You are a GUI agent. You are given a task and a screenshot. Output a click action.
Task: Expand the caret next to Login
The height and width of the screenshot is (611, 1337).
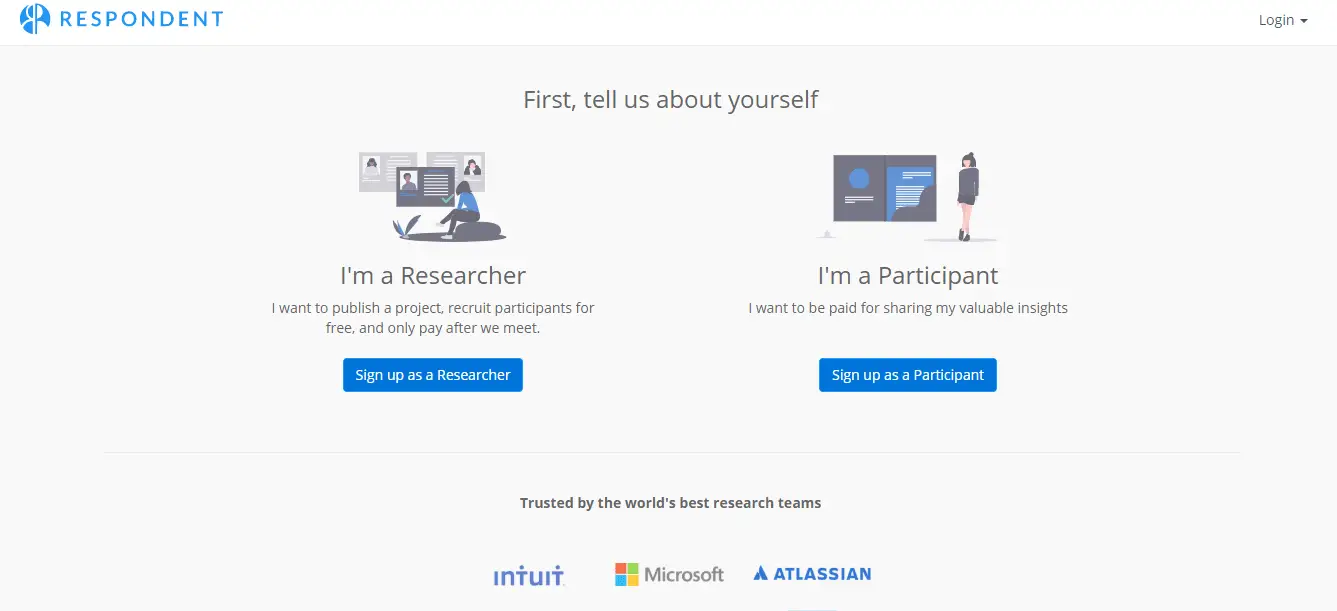(x=1302, y=20)
